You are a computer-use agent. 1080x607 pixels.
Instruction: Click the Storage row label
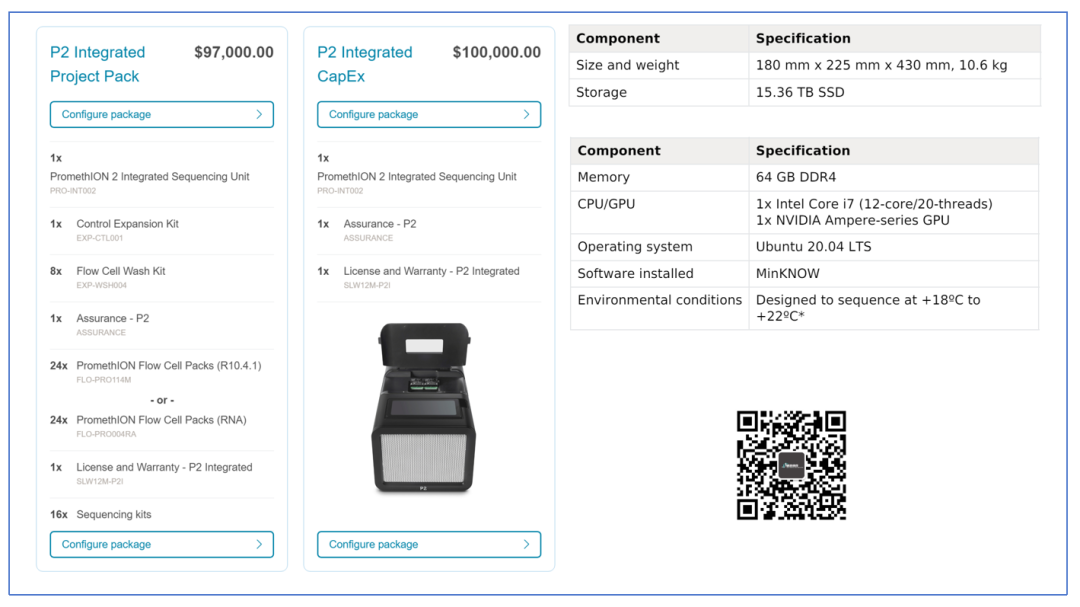[x=601, y=92]
